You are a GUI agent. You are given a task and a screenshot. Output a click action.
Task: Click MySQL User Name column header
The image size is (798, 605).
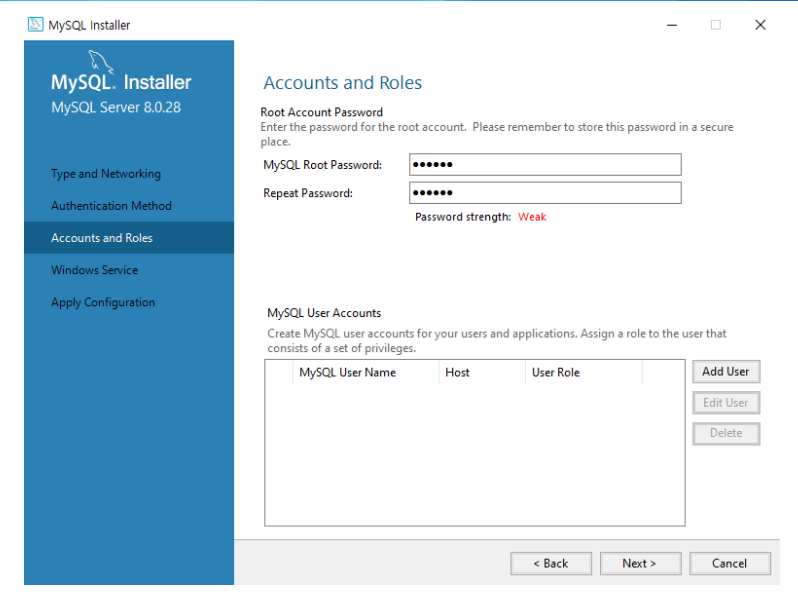point(365,372)
